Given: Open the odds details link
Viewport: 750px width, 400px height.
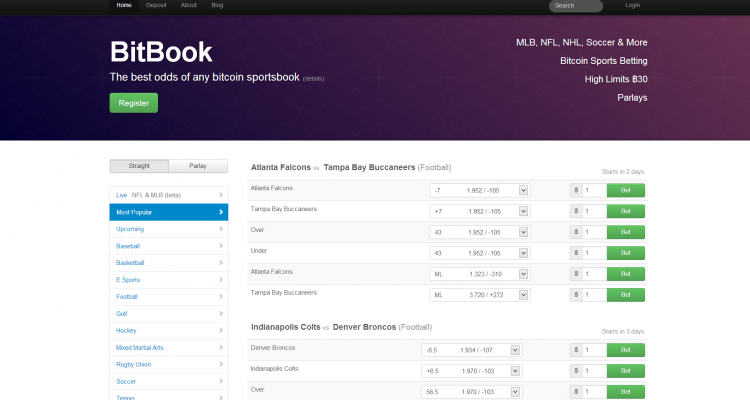Looking at the screenshot, I should coord(313,78).
